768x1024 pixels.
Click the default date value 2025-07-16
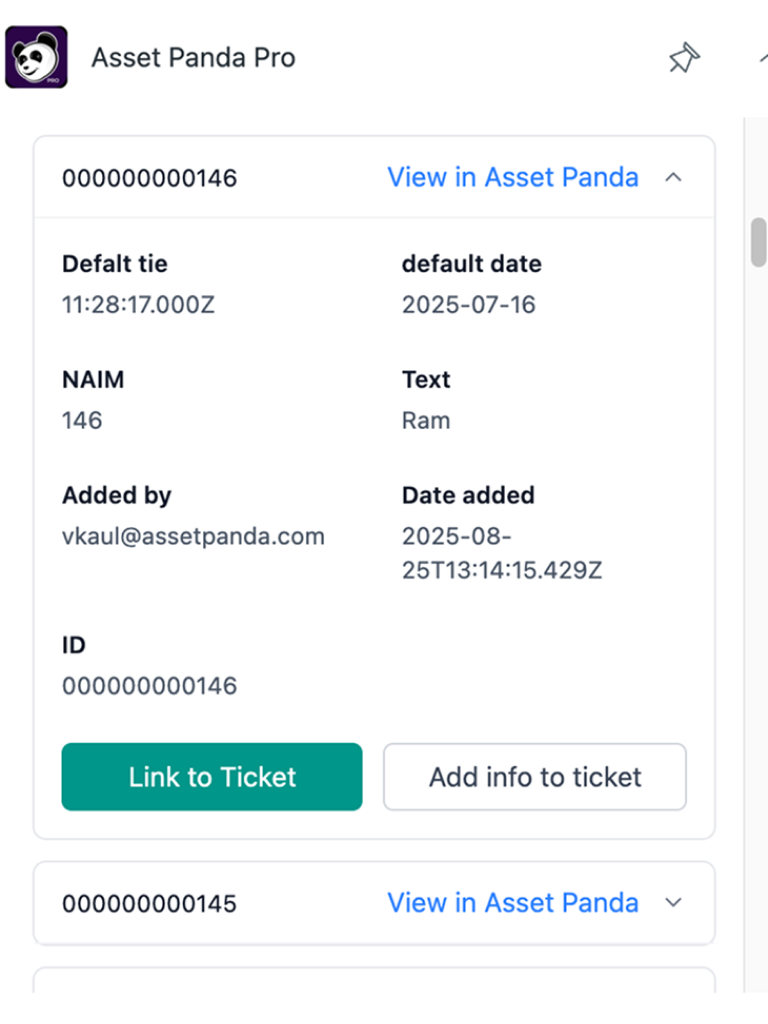pos(468,305)
